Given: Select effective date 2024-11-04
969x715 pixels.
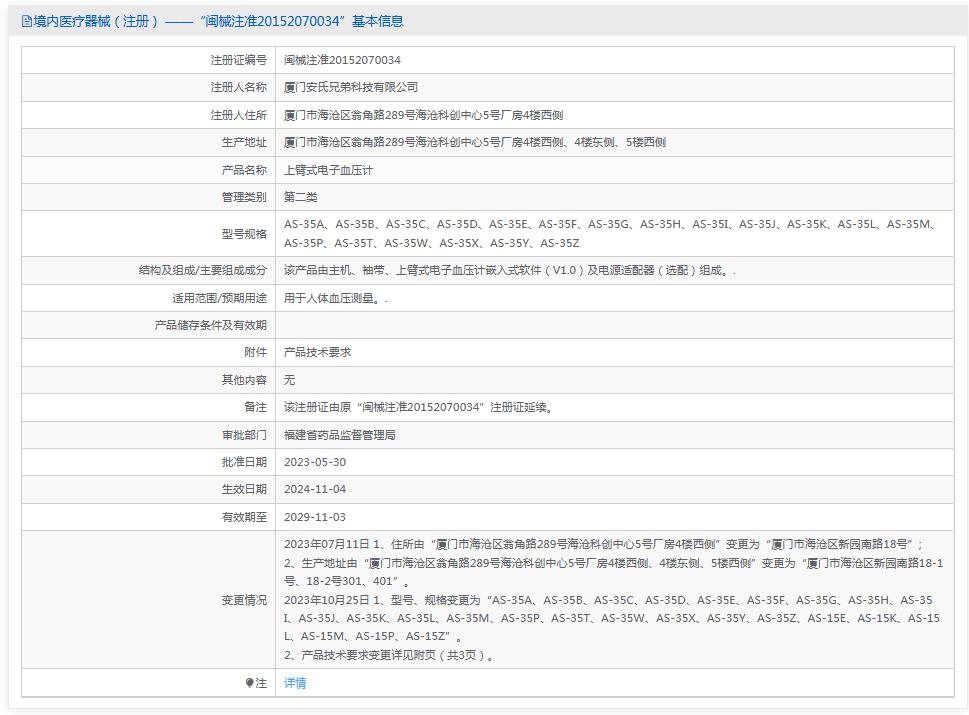Looking at the screenshot, I should (x=315, y=489).
